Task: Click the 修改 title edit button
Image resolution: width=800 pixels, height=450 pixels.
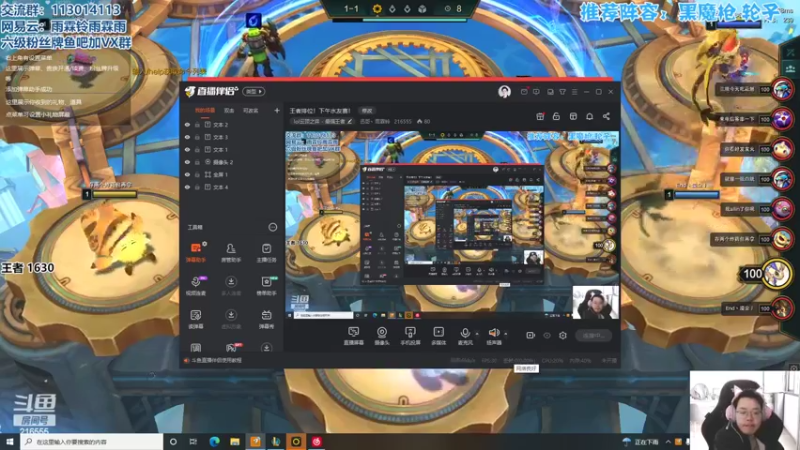Action: point(367,111)
